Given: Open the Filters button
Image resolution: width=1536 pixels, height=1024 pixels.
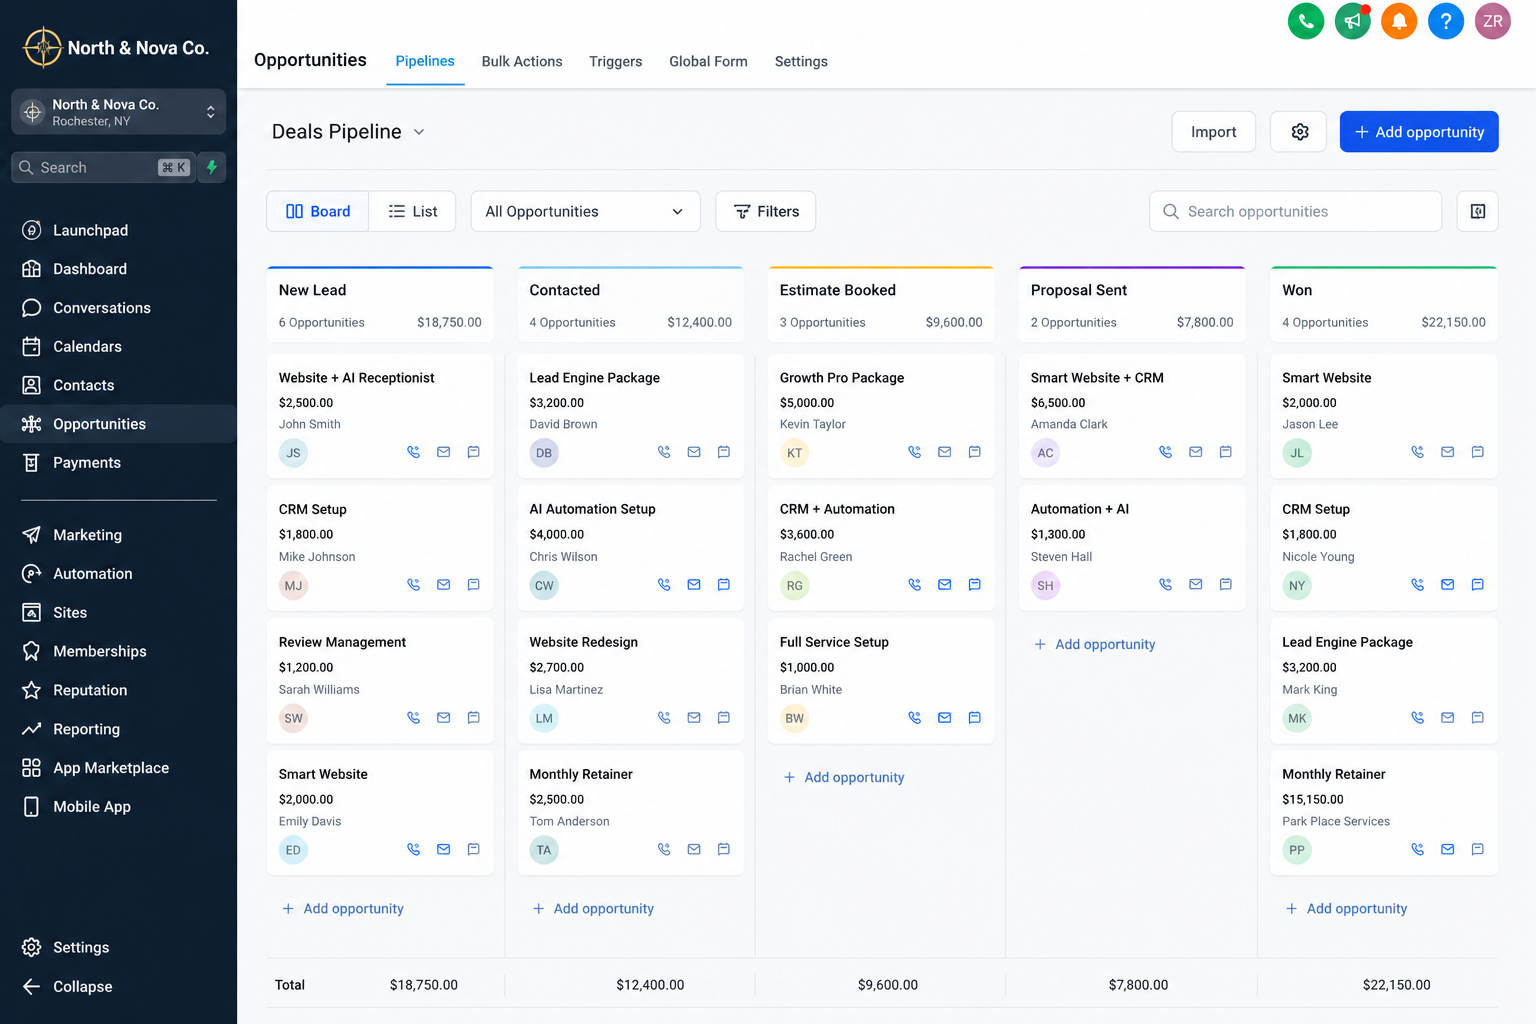Looking at the screenshot, I should pyautogui.click(x=766, y=211).
